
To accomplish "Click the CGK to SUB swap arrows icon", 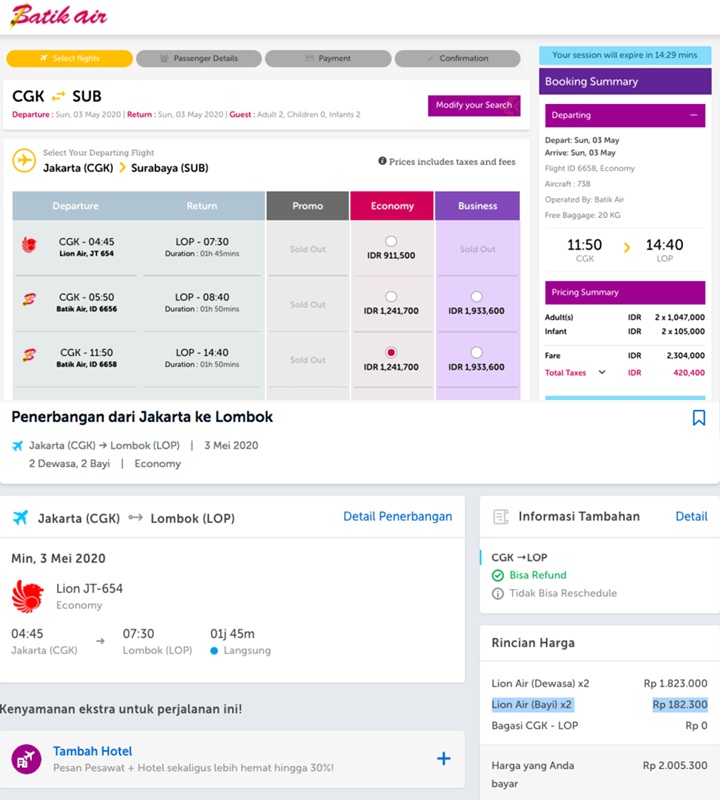I will (x=59, y=96).
